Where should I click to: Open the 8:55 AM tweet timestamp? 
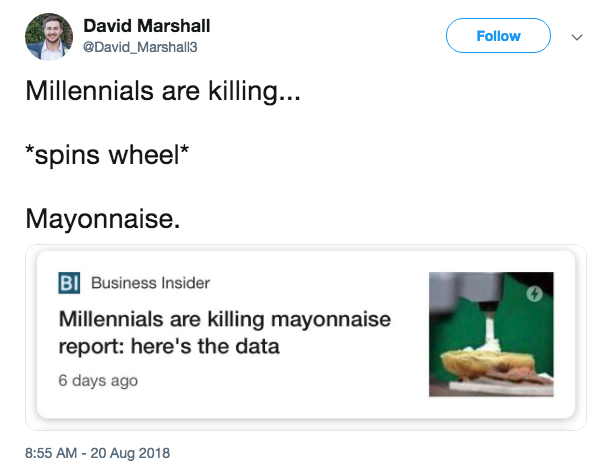click(x=53, y=451)
